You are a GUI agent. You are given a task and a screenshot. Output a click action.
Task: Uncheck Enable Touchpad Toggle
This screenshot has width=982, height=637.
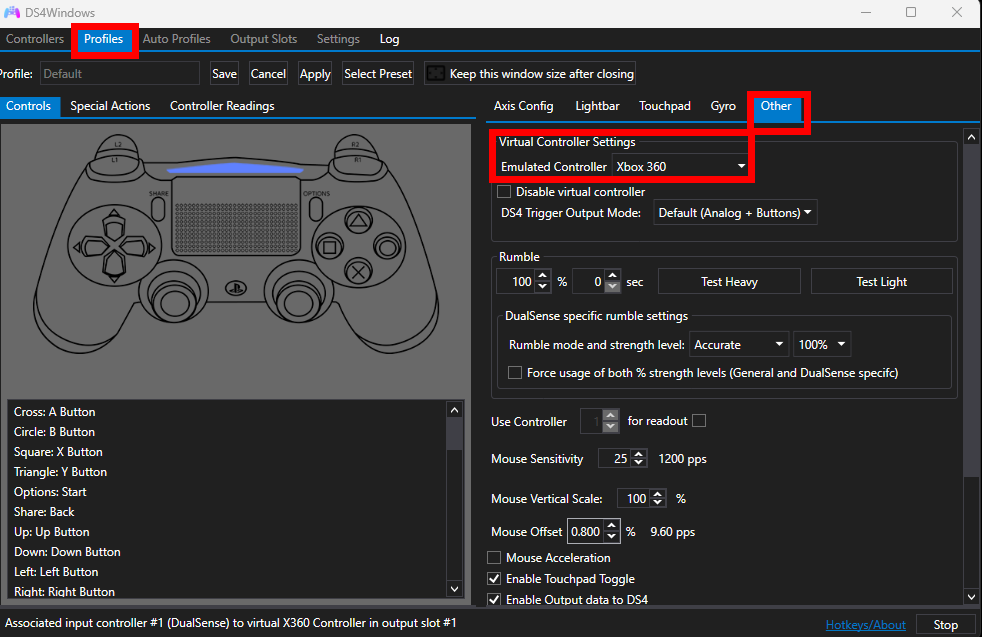click(x=494, y=579)
